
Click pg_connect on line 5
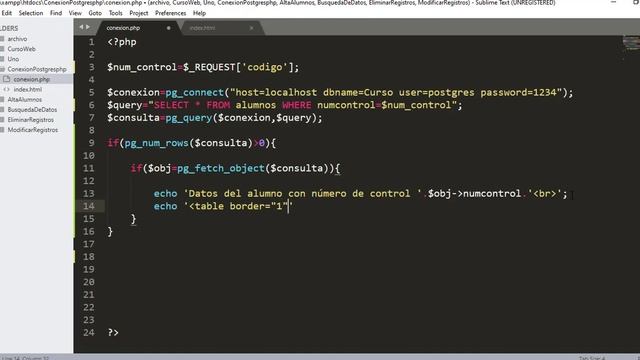(x=194, y=93)
